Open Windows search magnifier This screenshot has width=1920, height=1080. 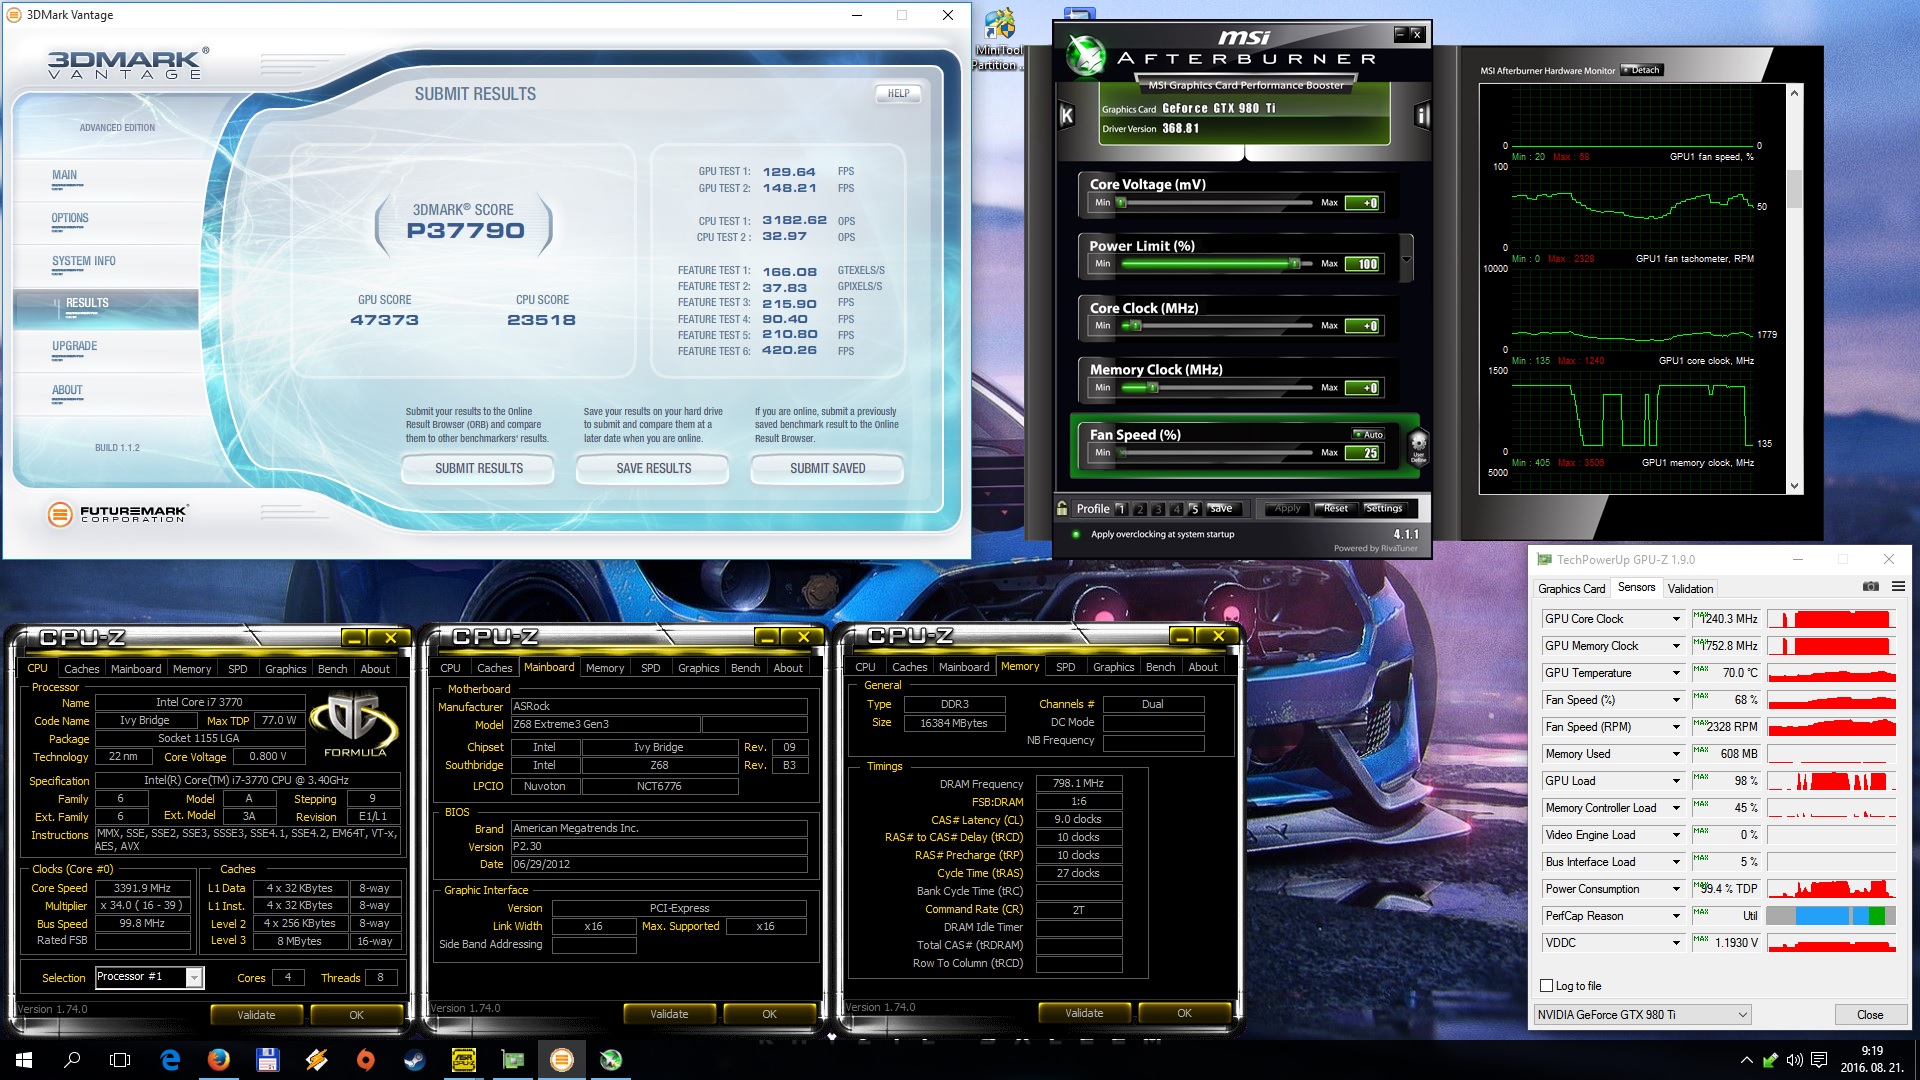pos(72,1059)
